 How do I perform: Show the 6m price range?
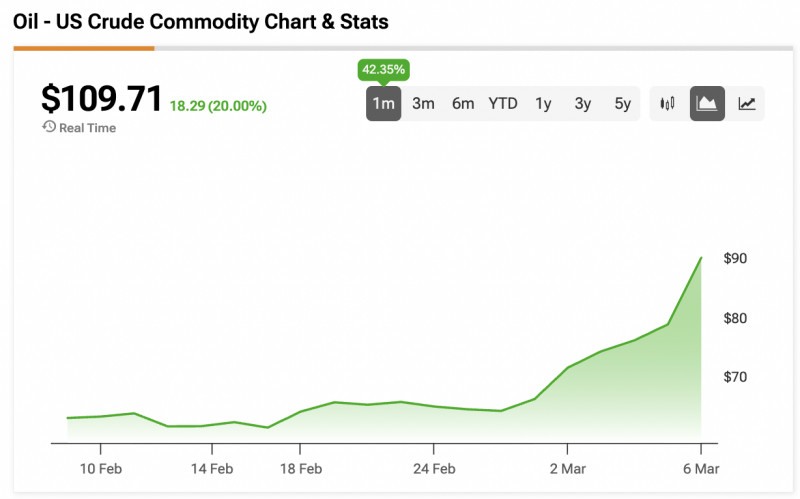coord(463,103)
